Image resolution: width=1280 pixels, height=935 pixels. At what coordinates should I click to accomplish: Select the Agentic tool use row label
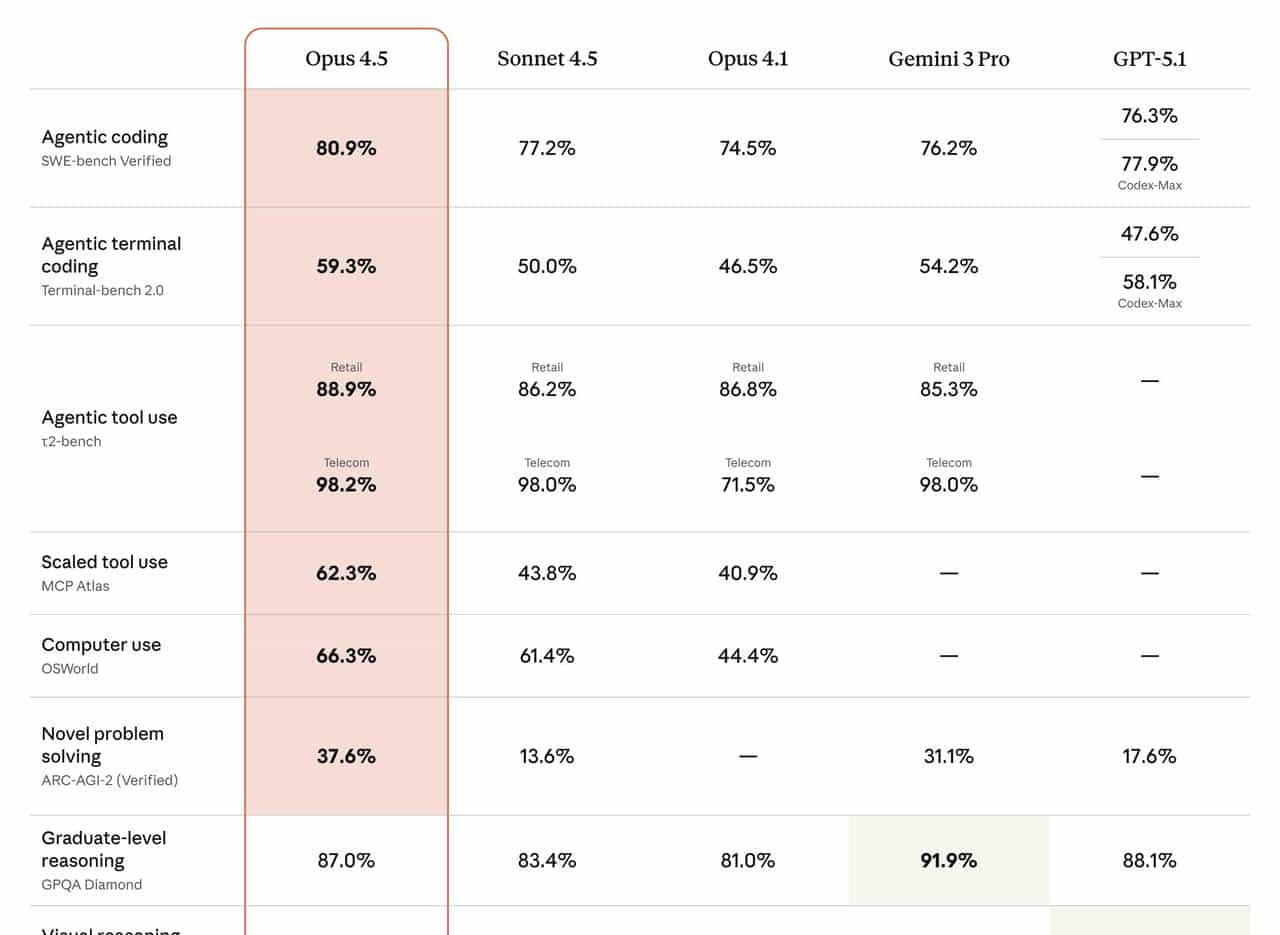(x=109, y=418)
